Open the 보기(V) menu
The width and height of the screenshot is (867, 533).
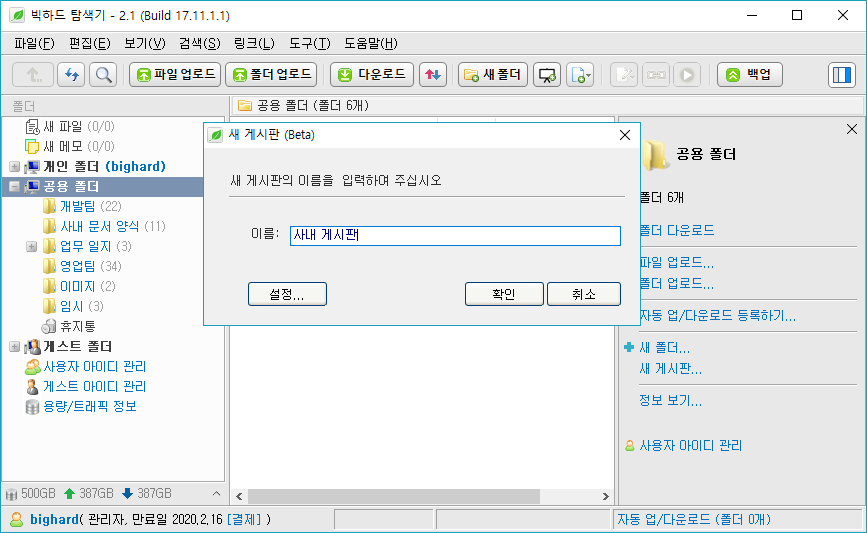(x=145, y=43)
